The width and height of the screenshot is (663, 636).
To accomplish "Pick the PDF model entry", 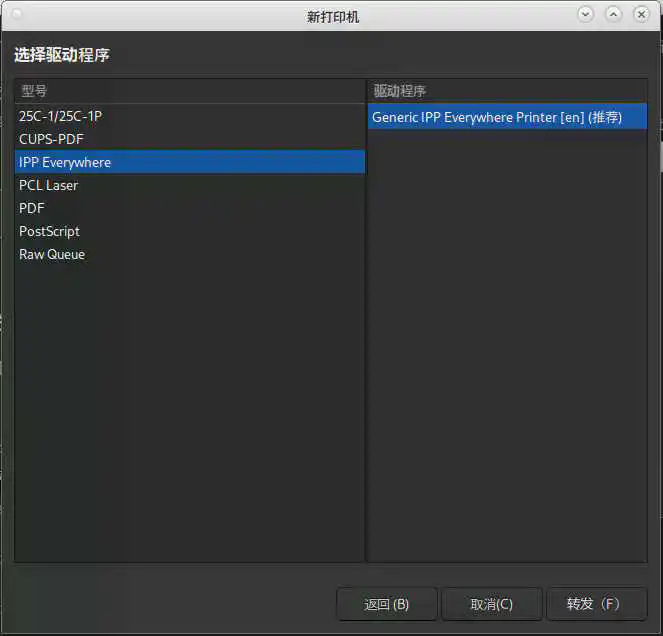I will 189,208.
